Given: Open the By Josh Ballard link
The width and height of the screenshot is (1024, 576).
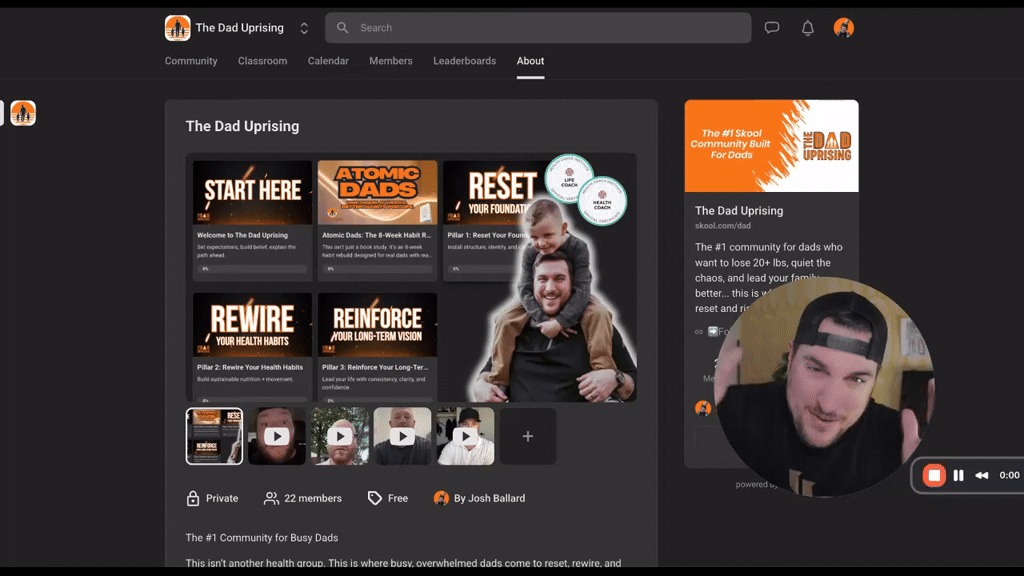Looking at the screenshot, I should (x=489, y=498).
